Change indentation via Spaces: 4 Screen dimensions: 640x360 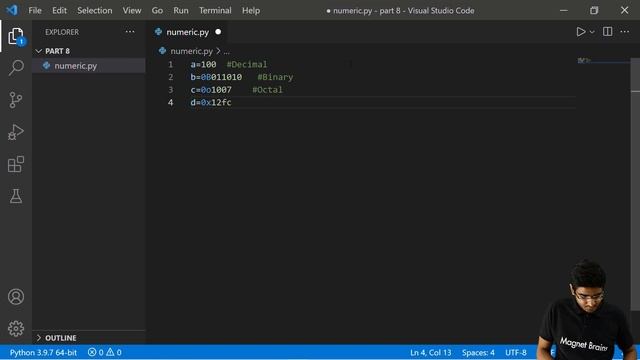(478, 352)
